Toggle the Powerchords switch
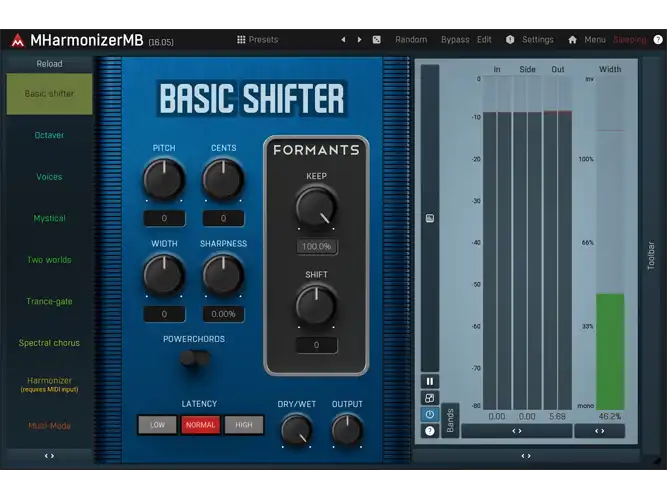667x500 pixels. click(x=195, y=359)
